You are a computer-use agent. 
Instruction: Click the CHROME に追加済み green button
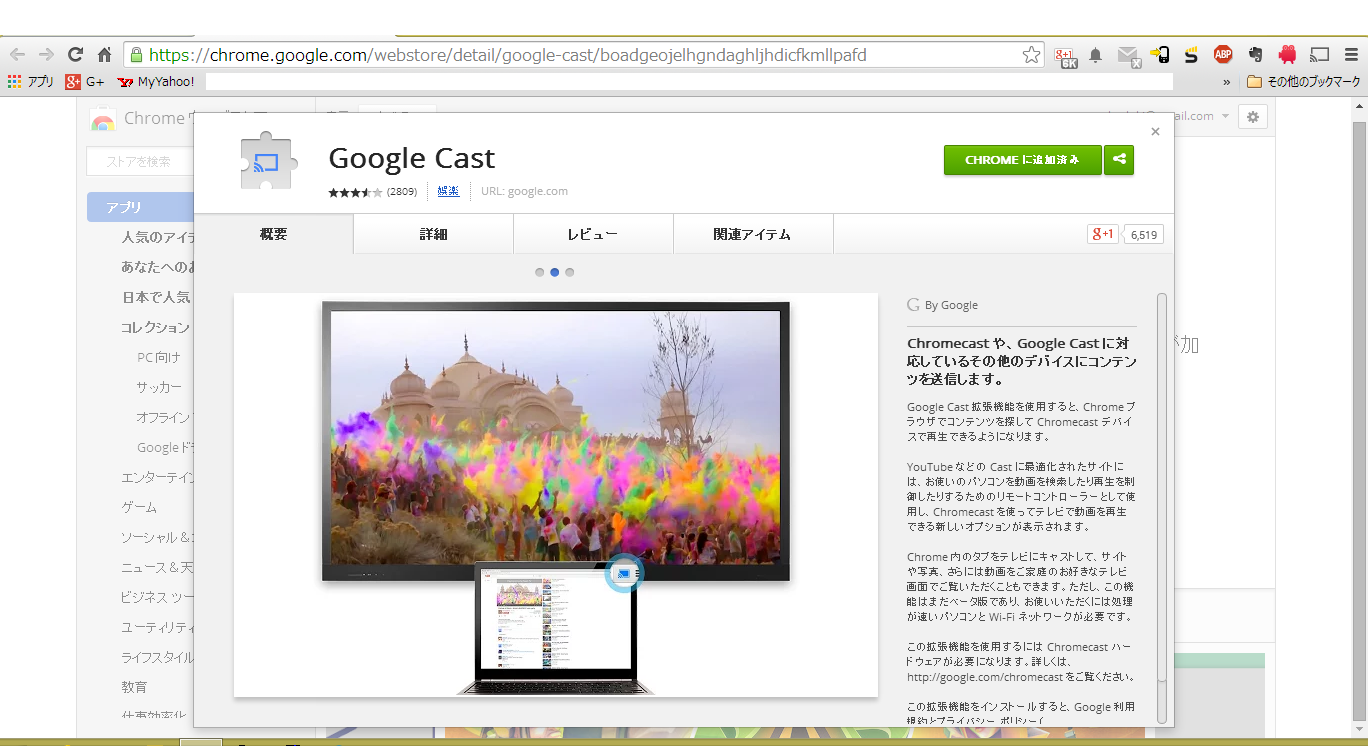point(1022,160)
